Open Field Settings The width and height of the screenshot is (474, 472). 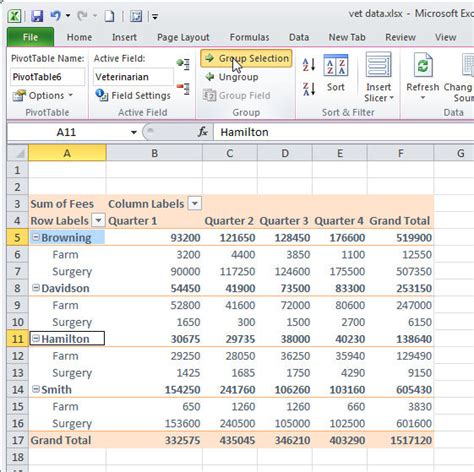133,96
